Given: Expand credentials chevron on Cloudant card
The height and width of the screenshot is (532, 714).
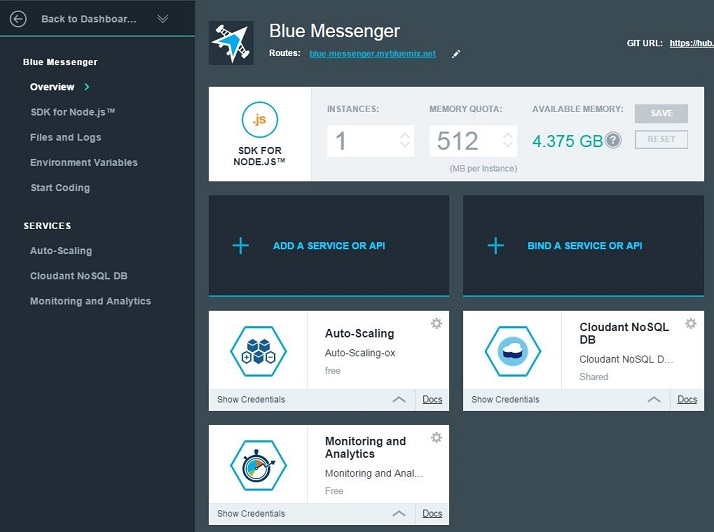Looking at the screenshot, I should tap(654, 399).
